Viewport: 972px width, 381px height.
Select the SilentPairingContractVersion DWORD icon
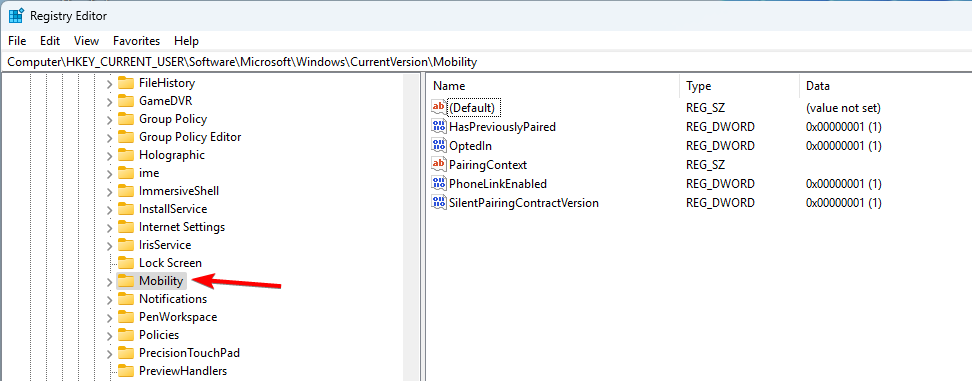pos(439,203)
